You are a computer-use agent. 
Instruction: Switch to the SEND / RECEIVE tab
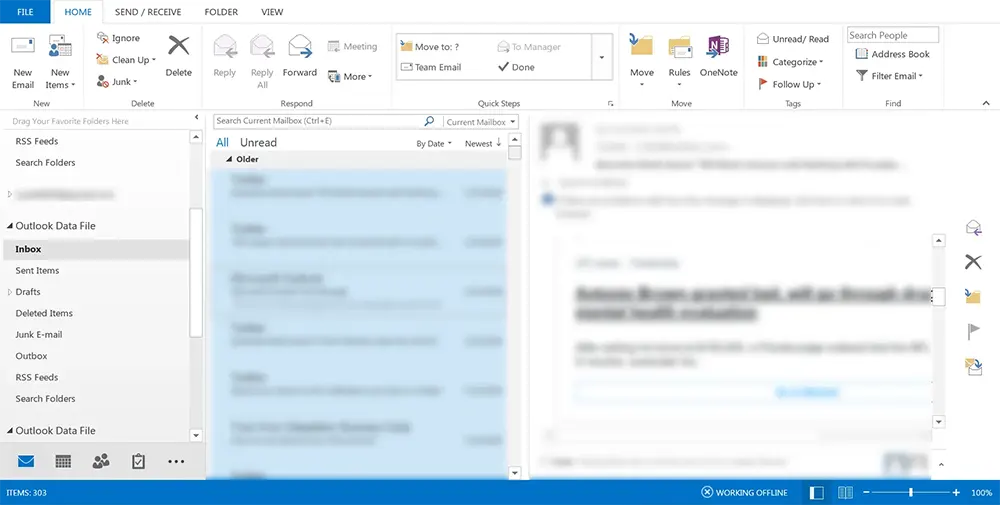pyautogui.click(x=148, y=12)
